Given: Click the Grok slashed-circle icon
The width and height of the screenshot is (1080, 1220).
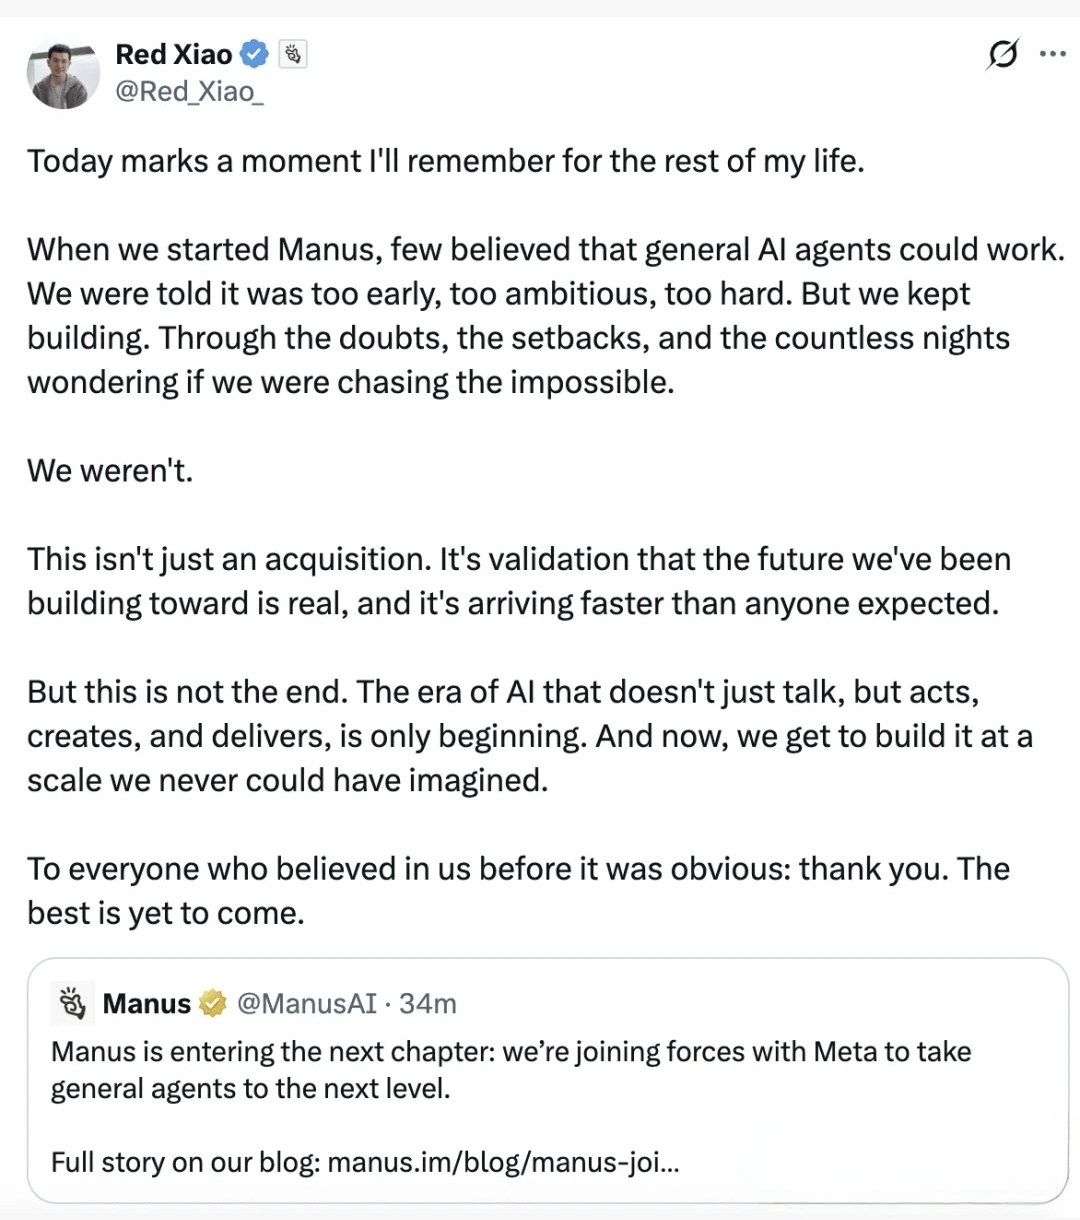Looking at the screenshot, I should [1002, 54].
